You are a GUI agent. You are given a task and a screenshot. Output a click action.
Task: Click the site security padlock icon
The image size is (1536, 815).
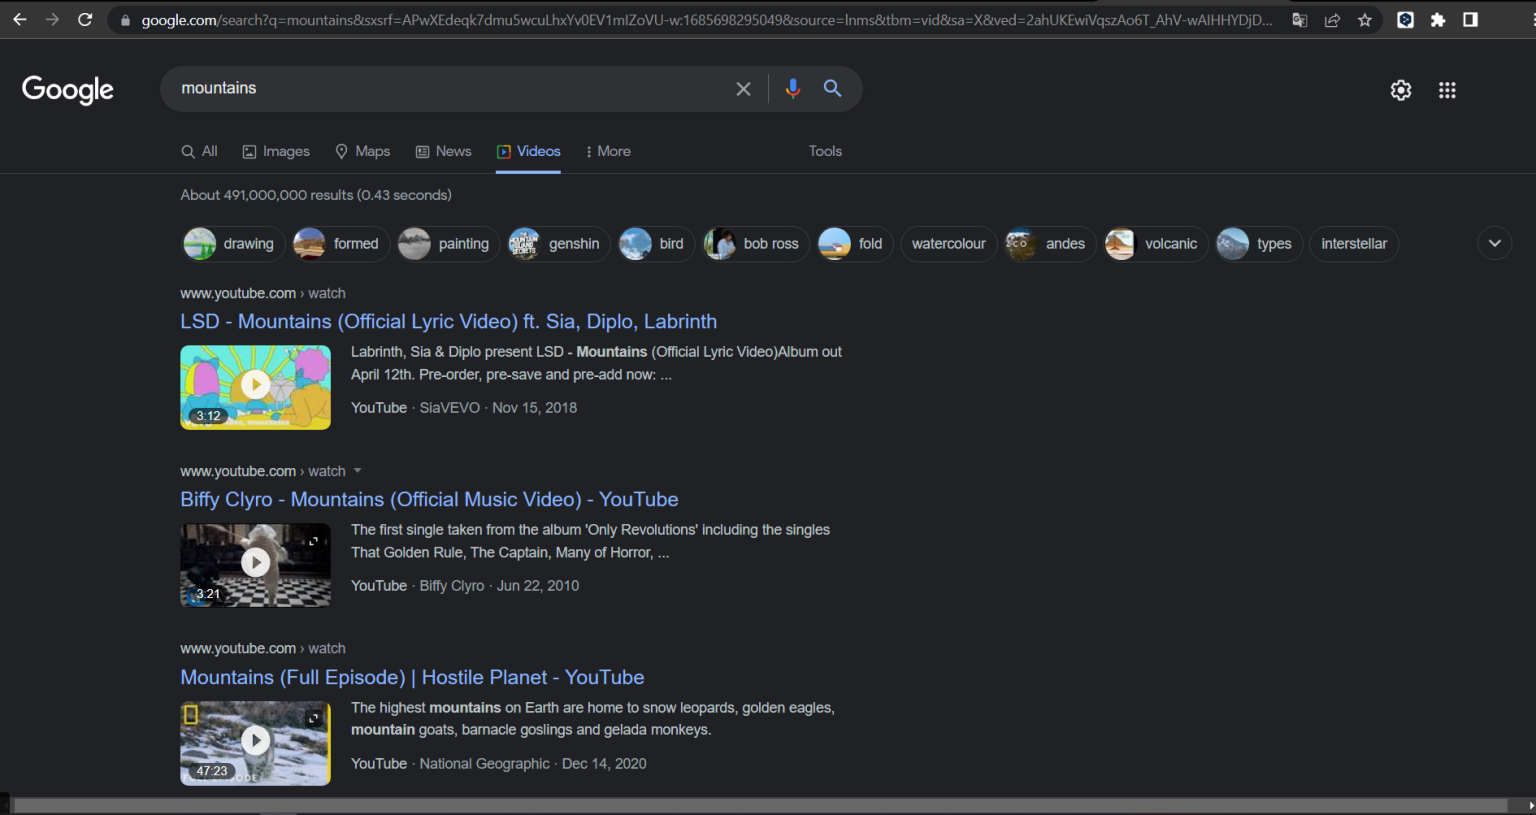click(124, 19)
